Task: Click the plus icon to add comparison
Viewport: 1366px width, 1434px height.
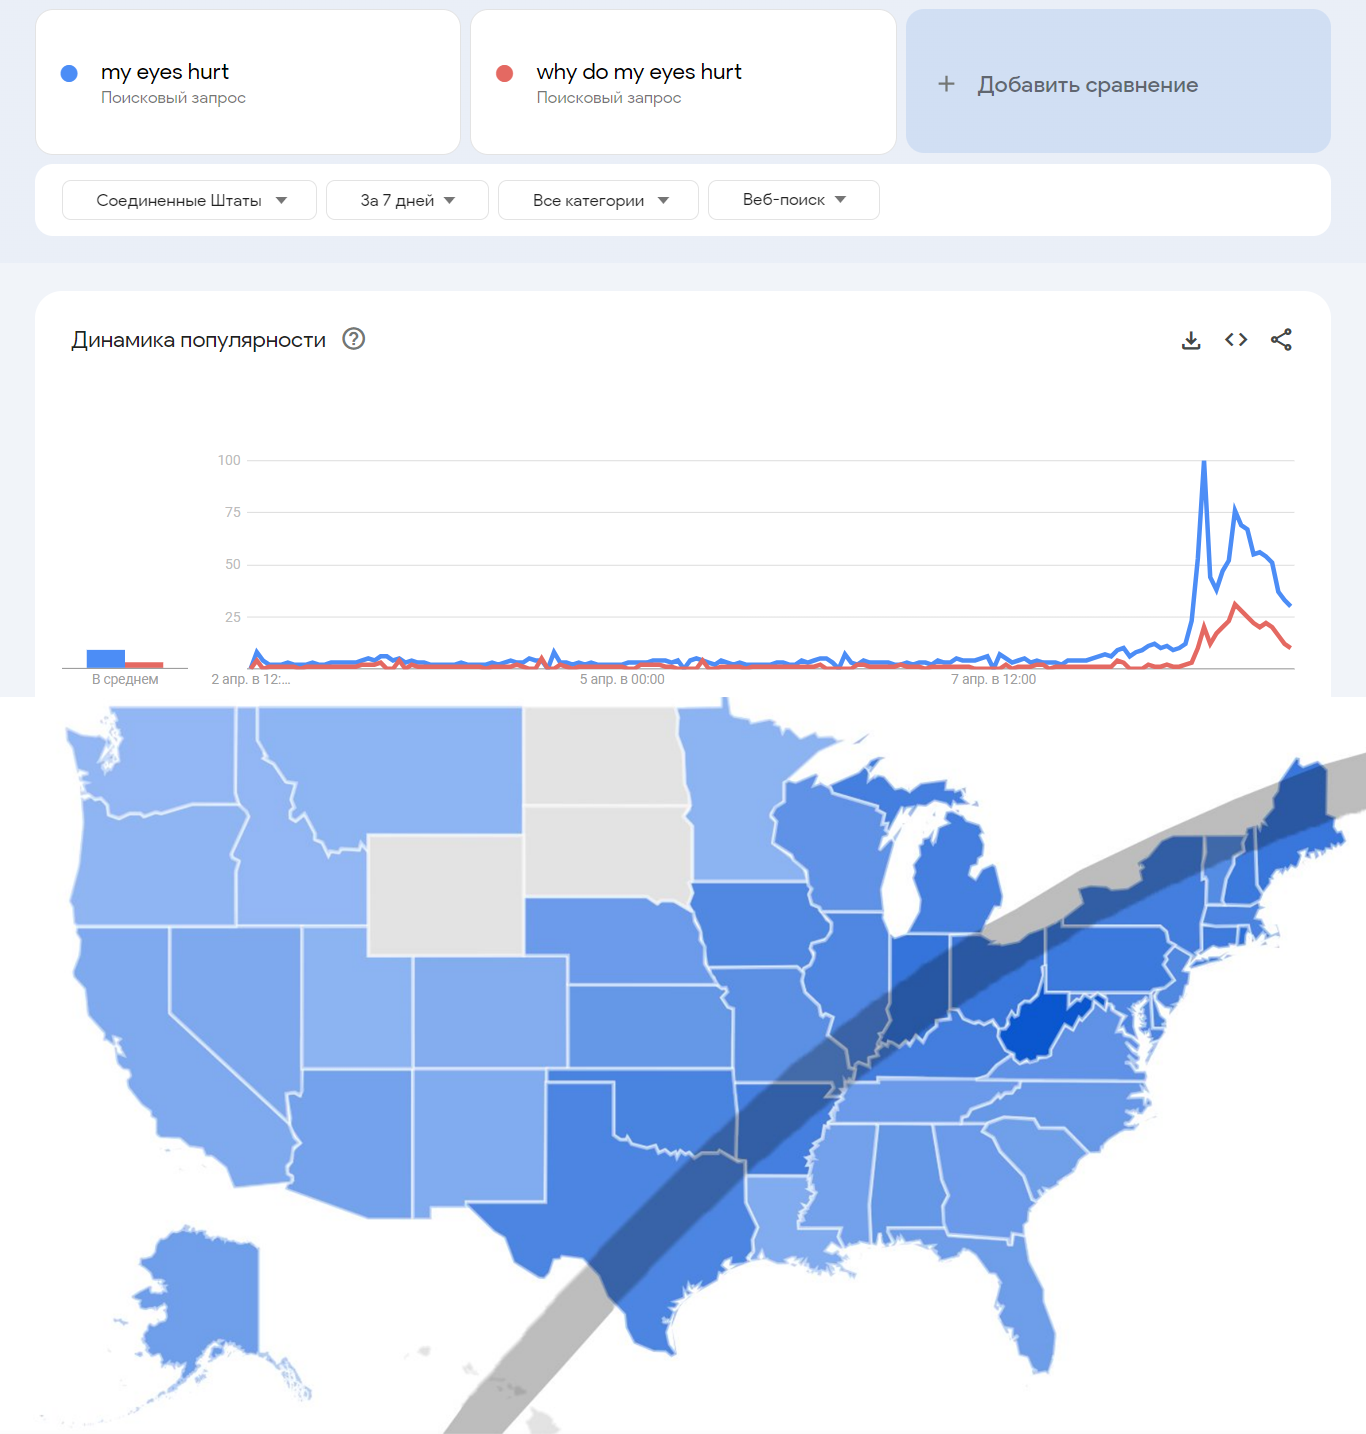Action: click(946, 84)
